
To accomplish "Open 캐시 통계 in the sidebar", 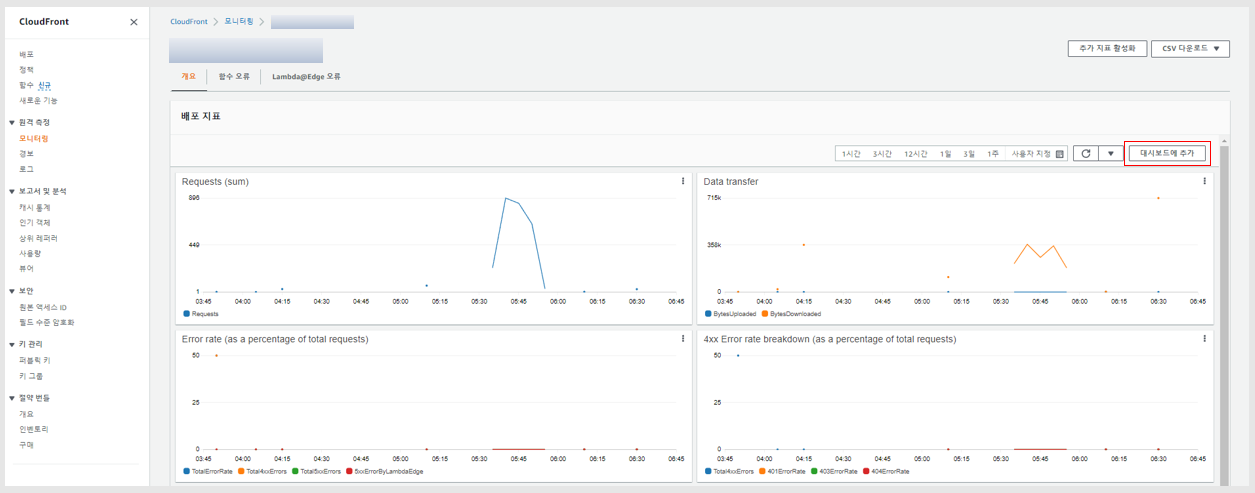I will [34, 207].
